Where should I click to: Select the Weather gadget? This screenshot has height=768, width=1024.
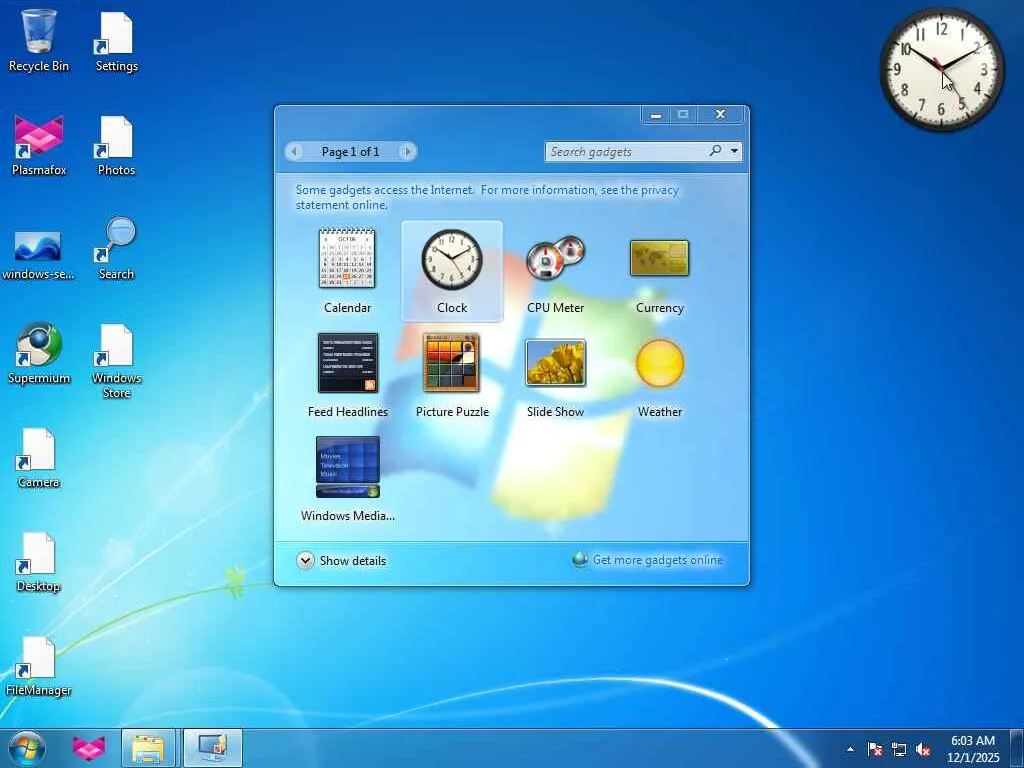pos(660,375)
